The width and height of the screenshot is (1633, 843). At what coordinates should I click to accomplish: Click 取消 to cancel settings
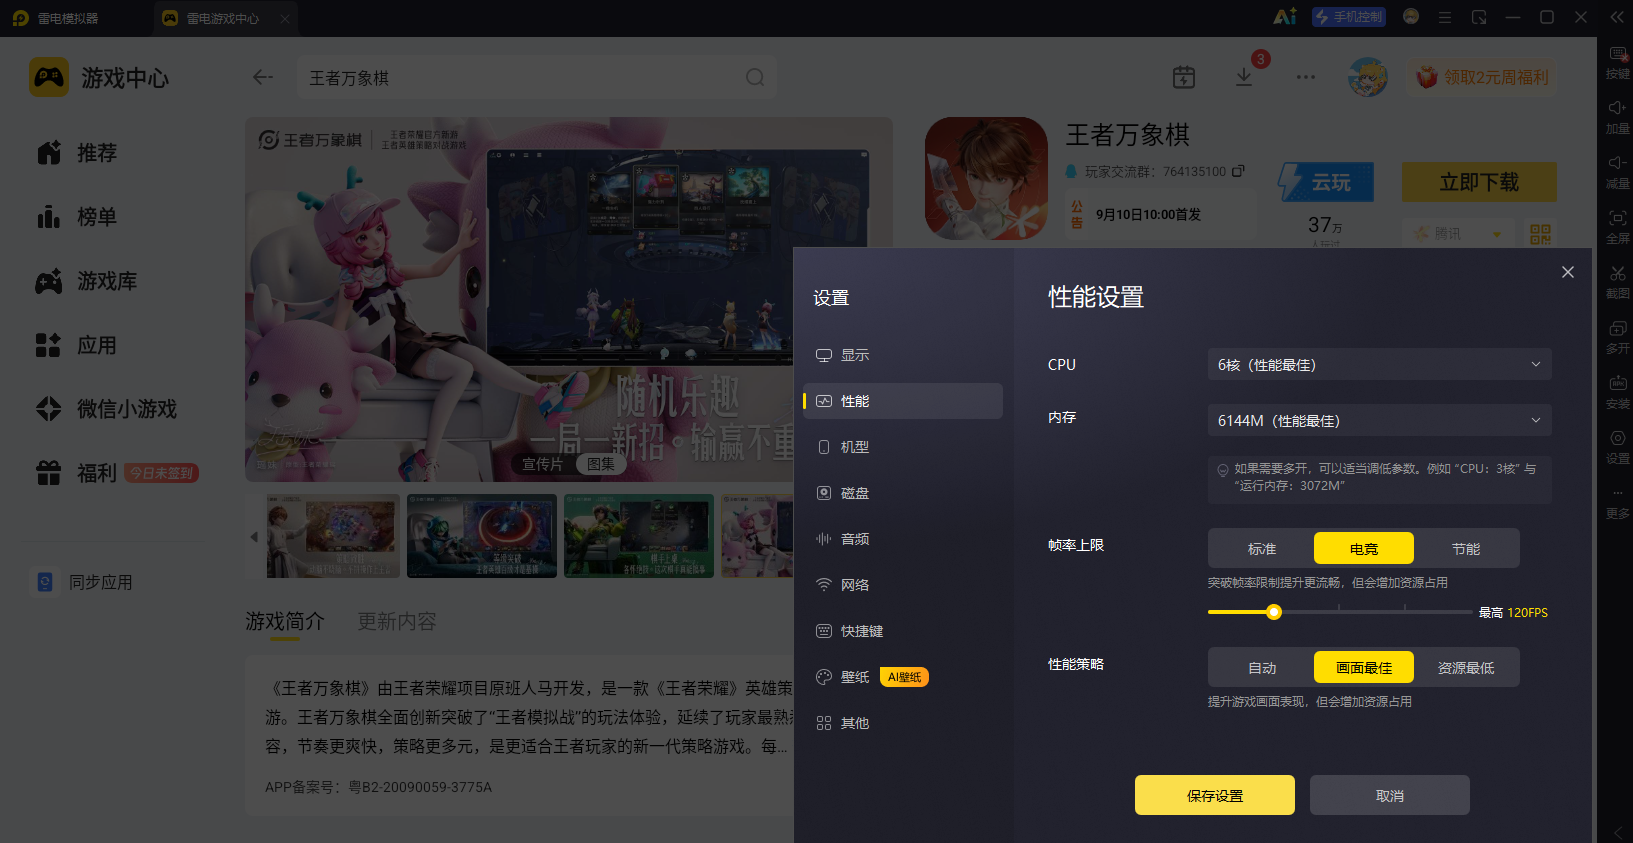[1390, 795]
